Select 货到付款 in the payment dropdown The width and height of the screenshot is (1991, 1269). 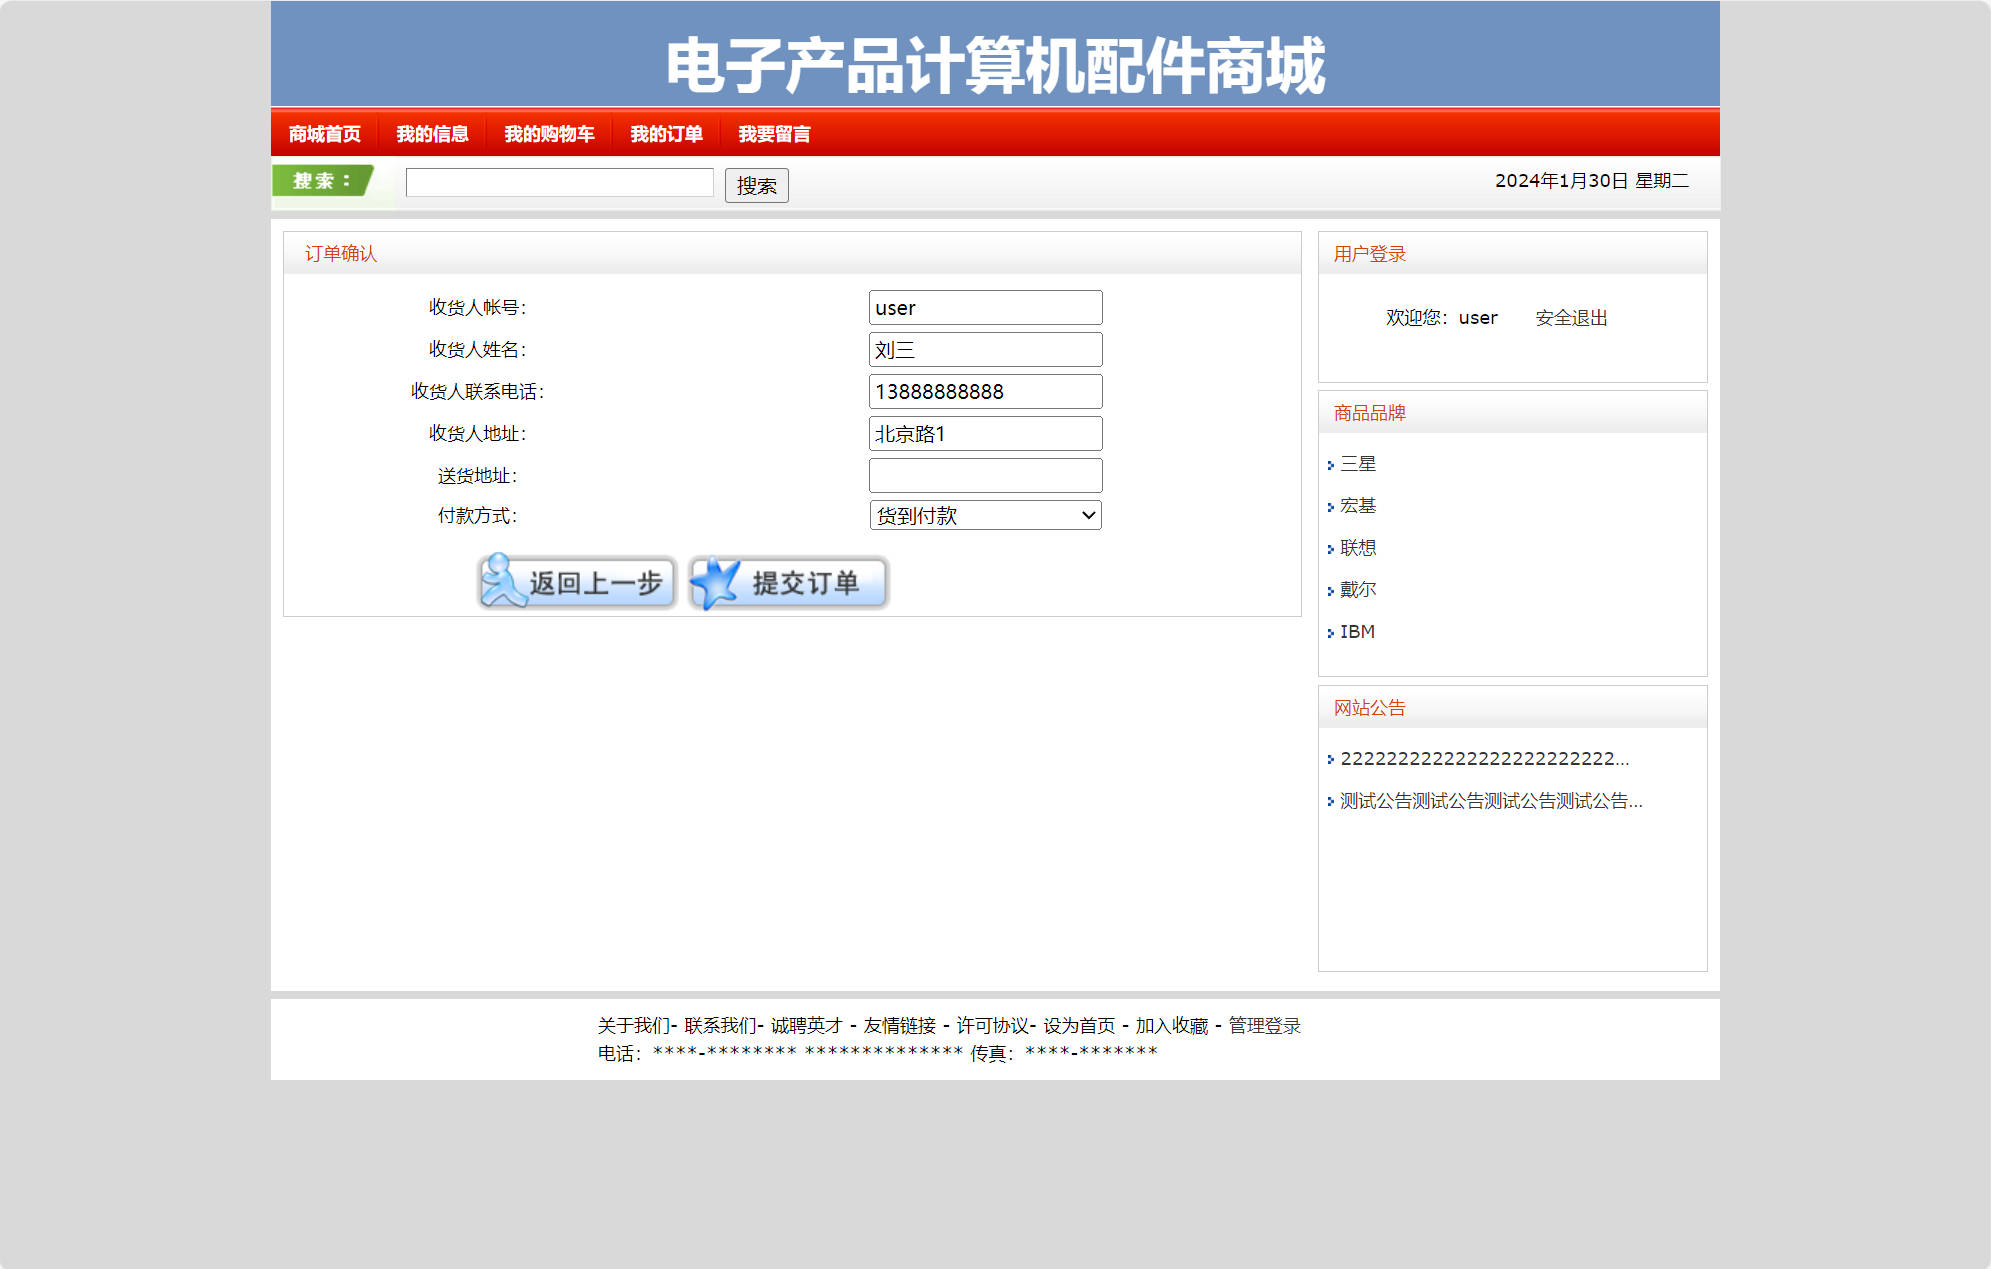point(985,515)
